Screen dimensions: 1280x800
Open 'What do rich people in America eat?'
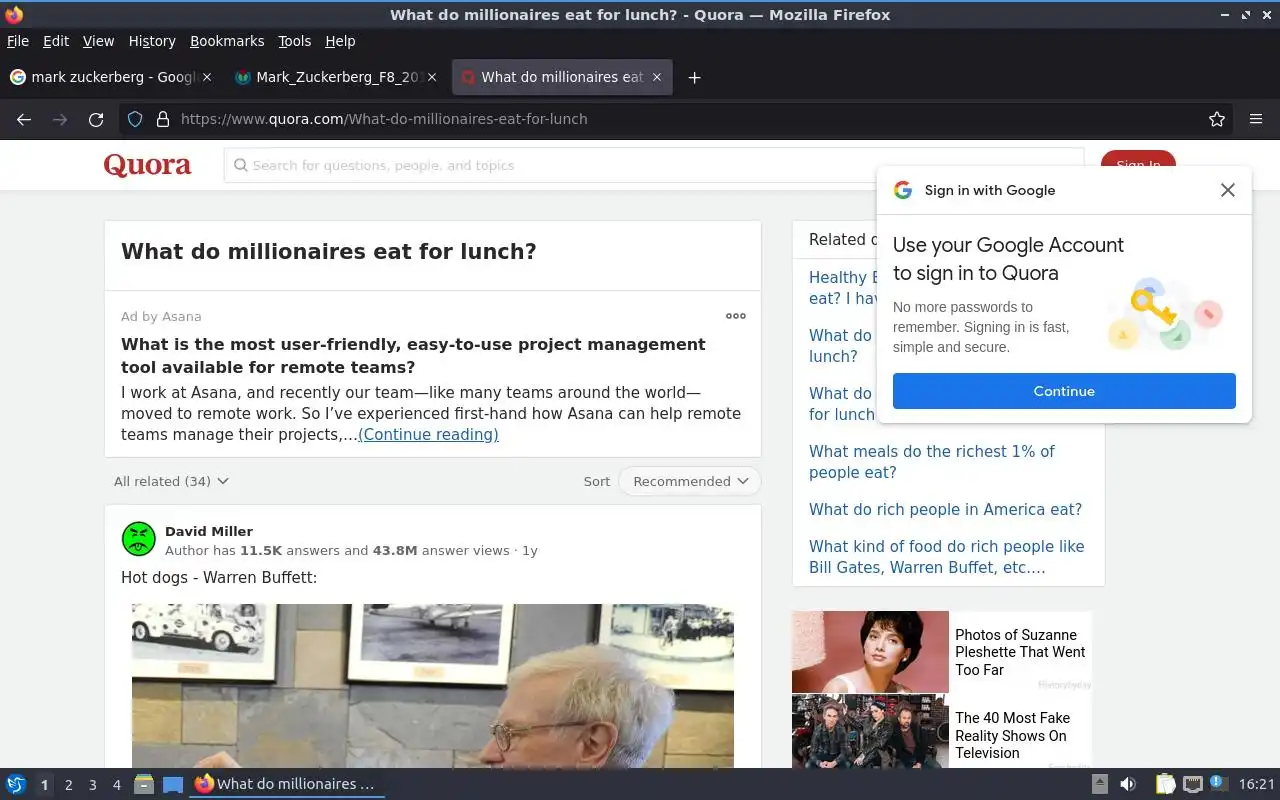point(945,509)
